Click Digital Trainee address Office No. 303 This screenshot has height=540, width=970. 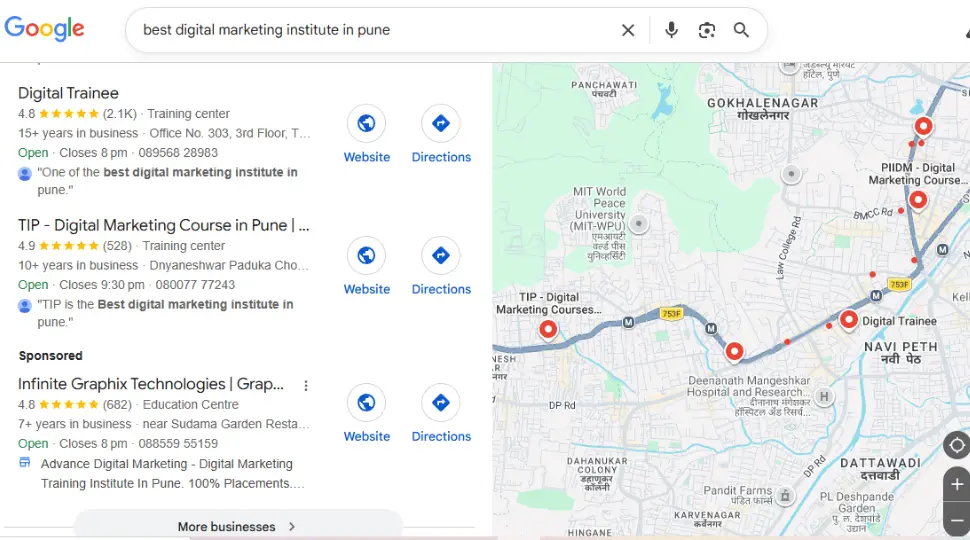[230, 133]
